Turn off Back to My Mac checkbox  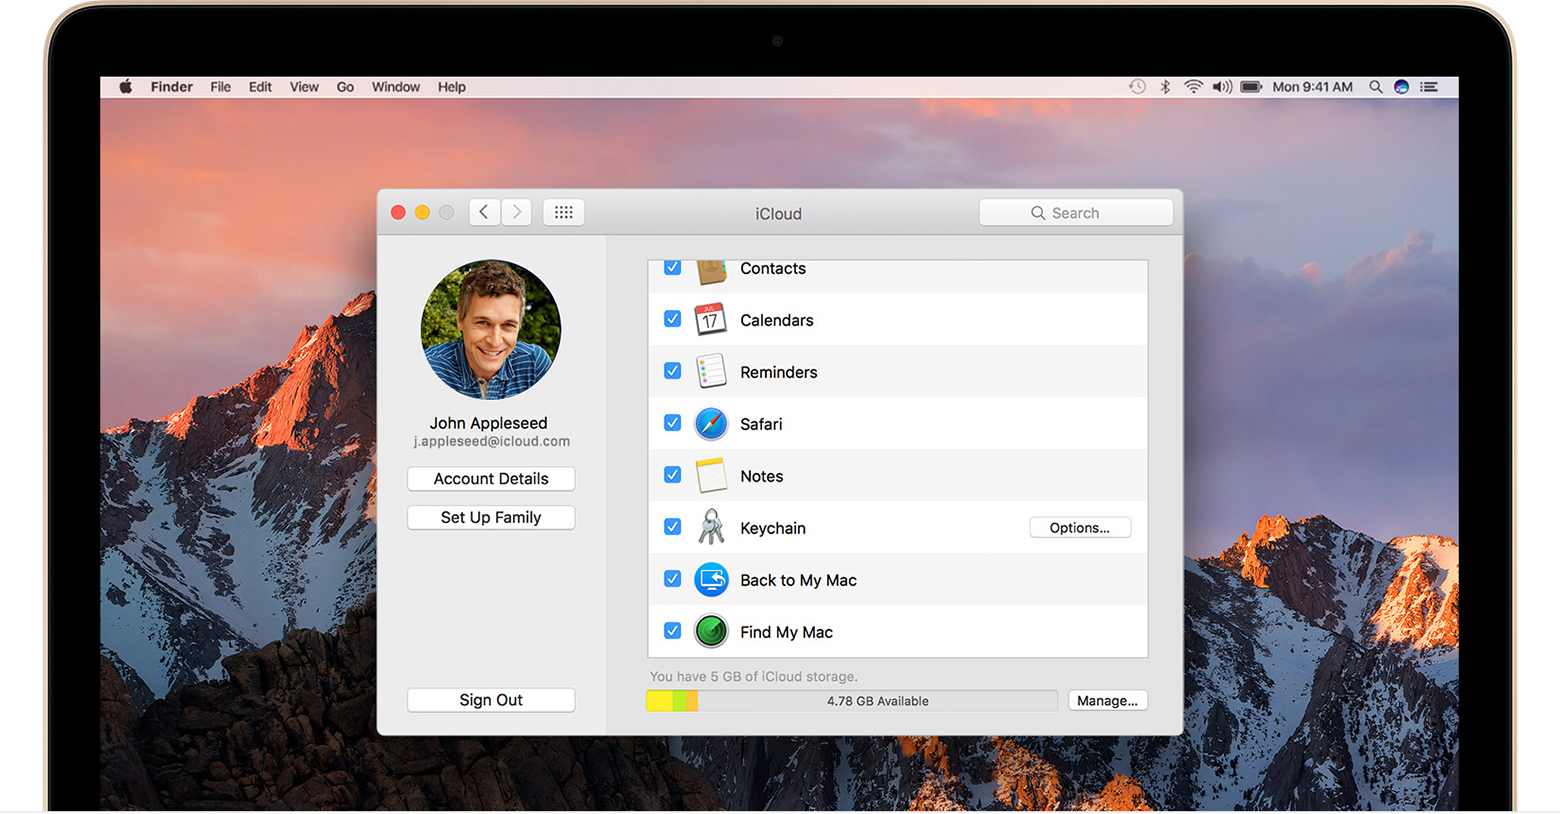673,579
